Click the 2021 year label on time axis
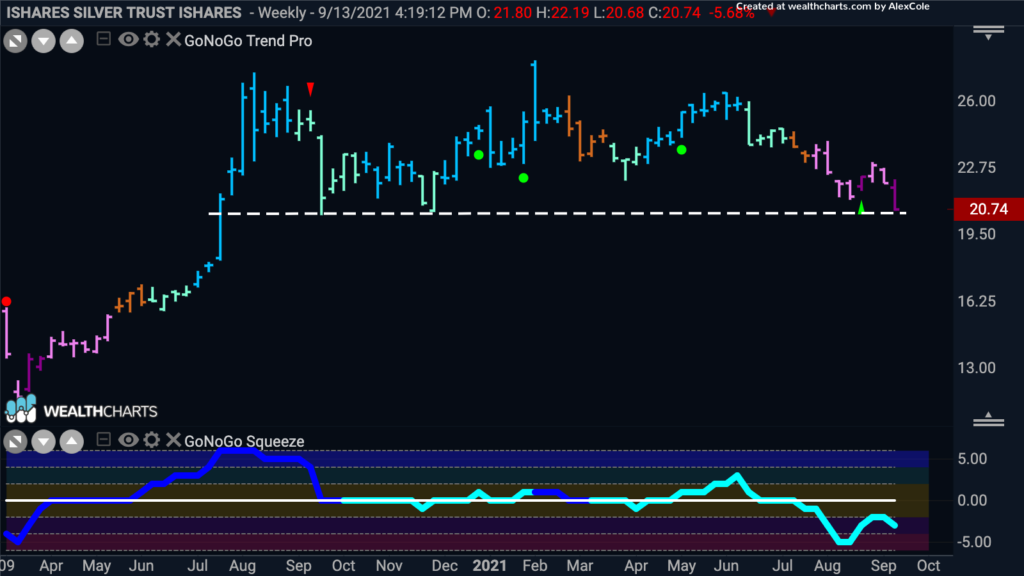This screenshot has width=1024, height=576. point(489,566)
